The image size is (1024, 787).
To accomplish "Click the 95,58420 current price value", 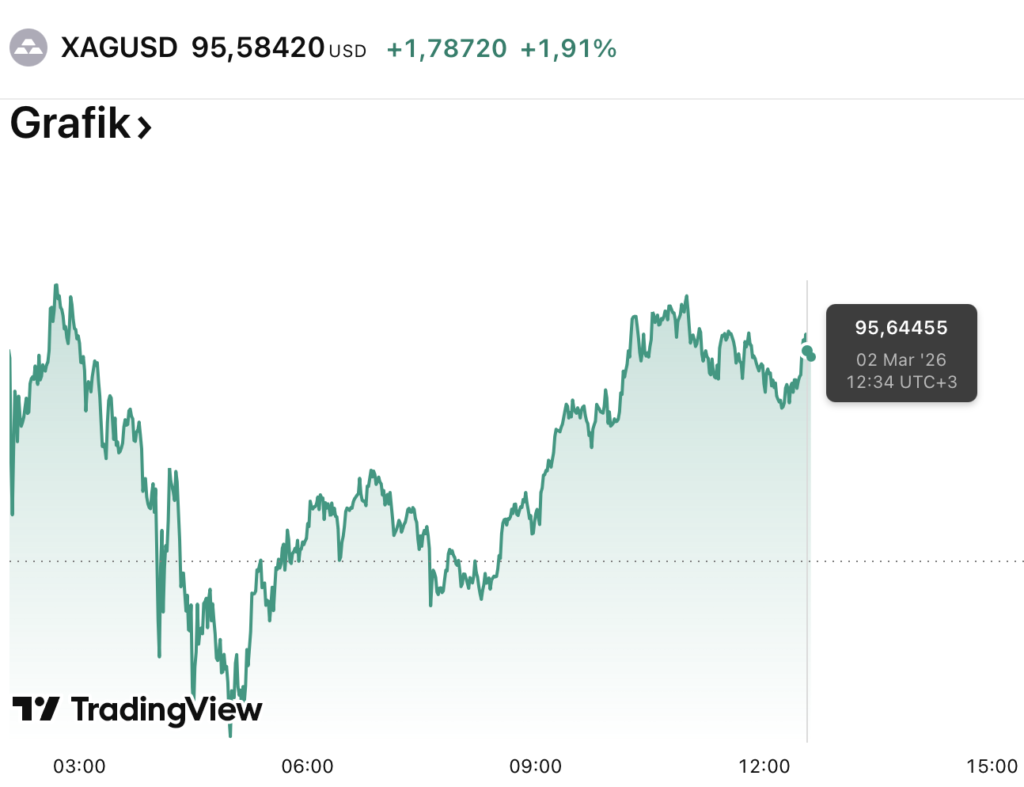I will point(257,47).
